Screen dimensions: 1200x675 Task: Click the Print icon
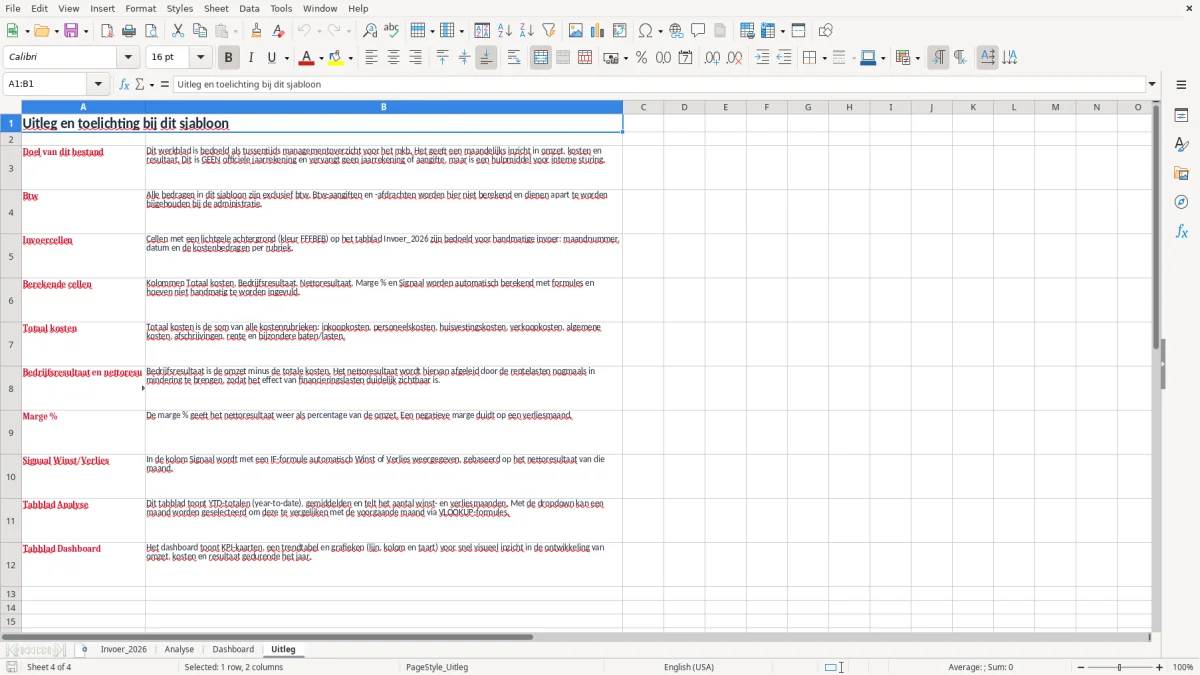click(x=129, y=31)
